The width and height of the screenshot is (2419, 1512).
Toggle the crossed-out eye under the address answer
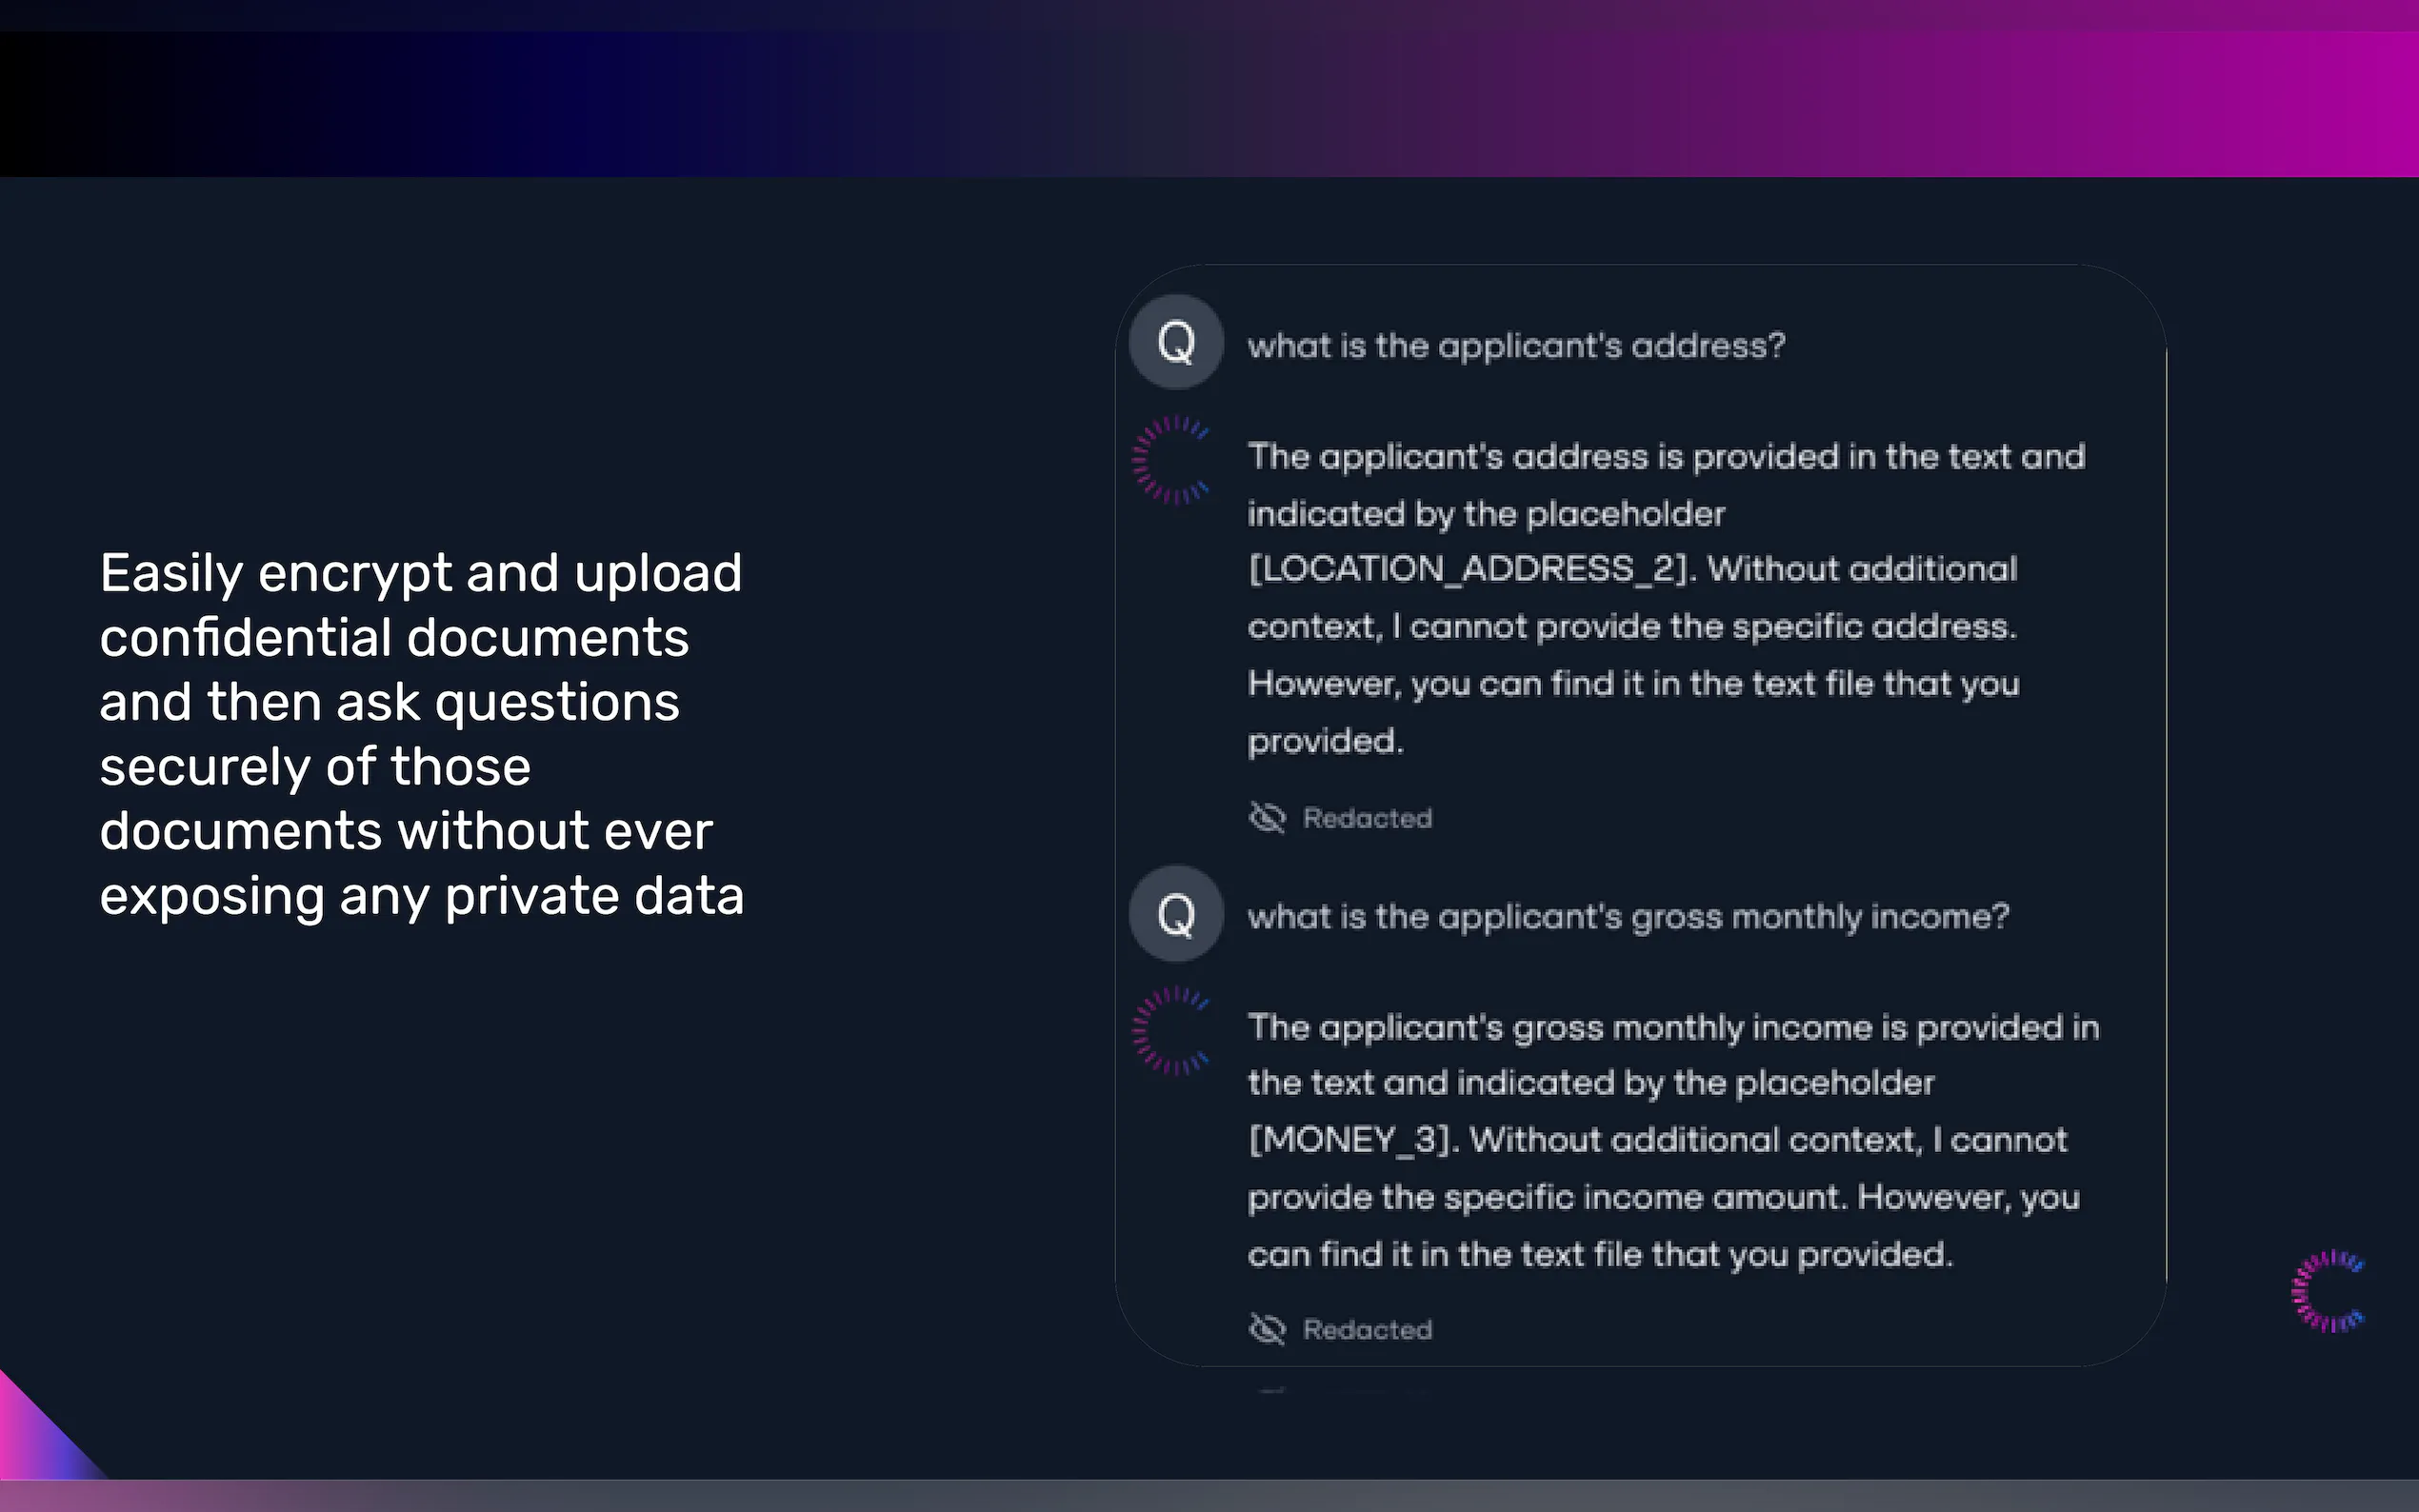point(1267,817)
